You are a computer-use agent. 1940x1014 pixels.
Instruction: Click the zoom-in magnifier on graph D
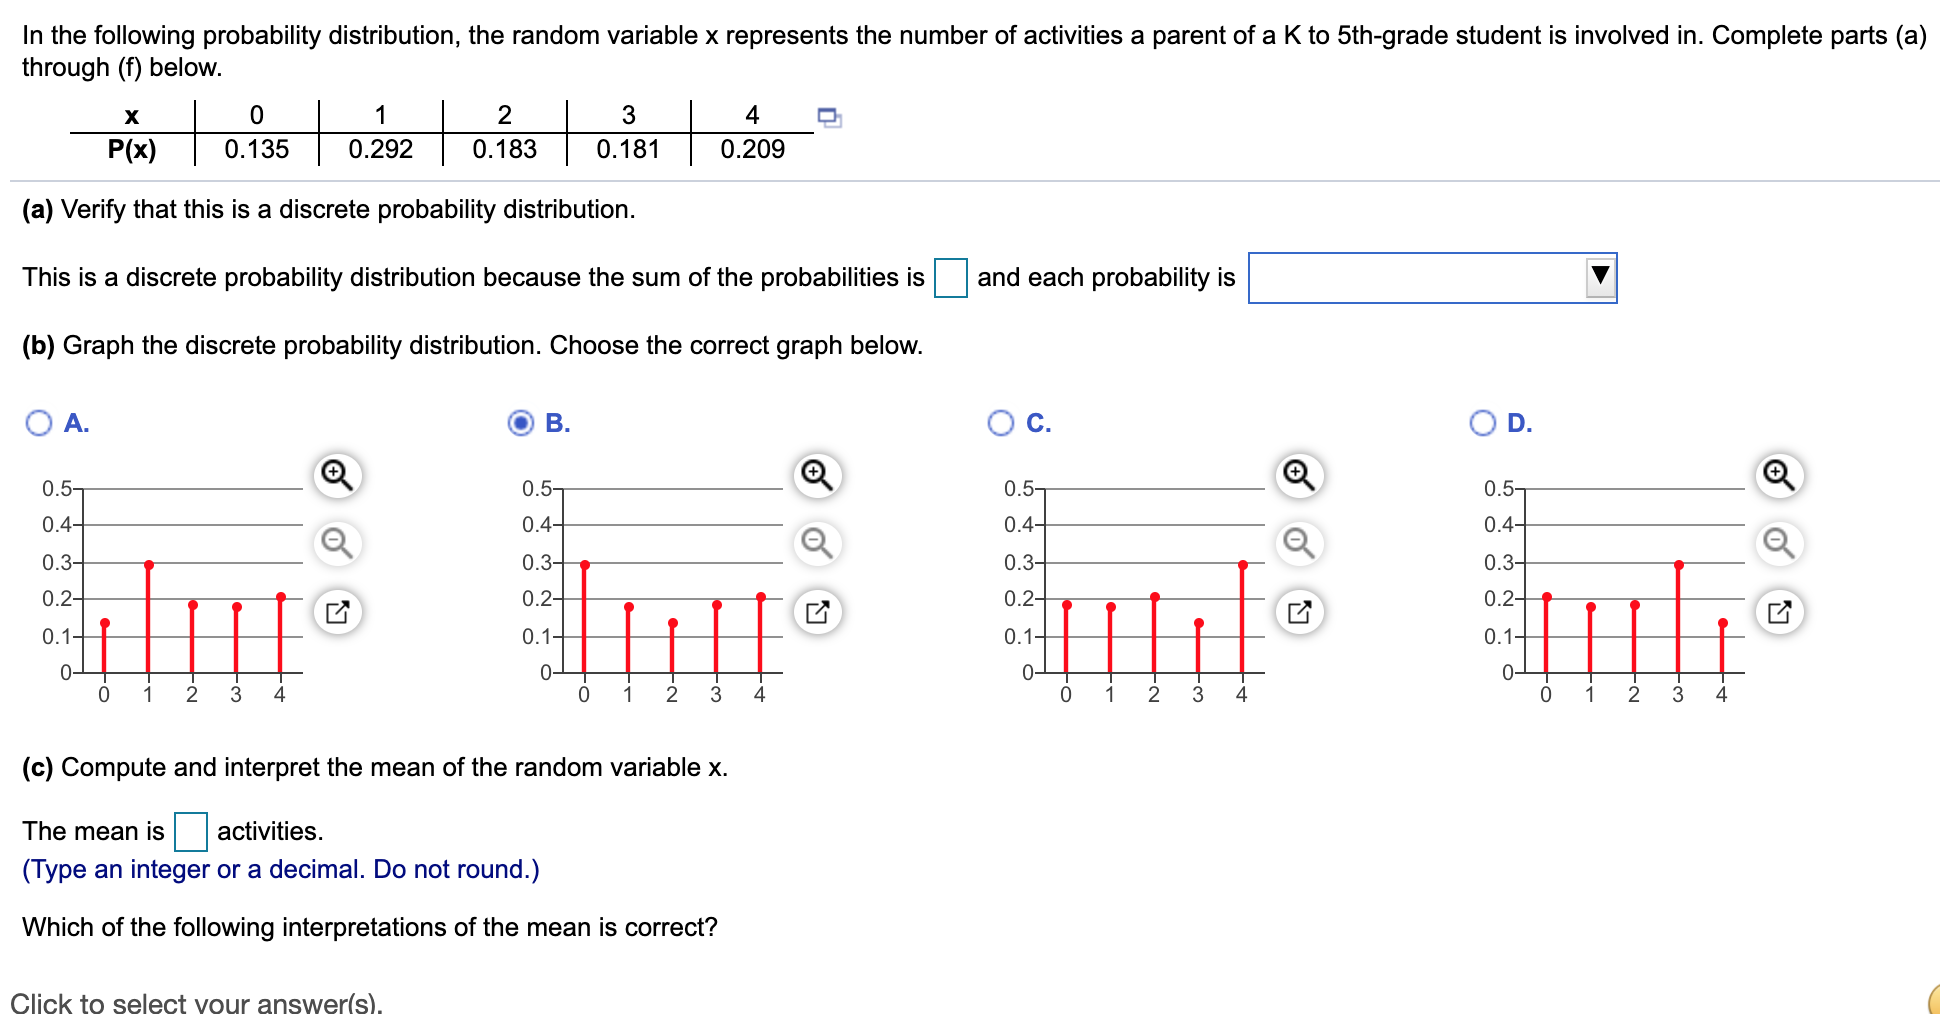tap(1778, 475)
